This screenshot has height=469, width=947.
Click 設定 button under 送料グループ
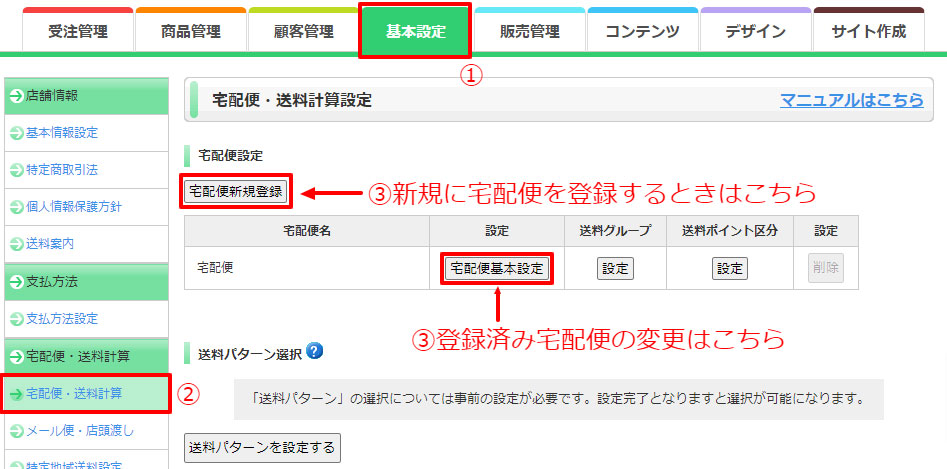point(615,269)
